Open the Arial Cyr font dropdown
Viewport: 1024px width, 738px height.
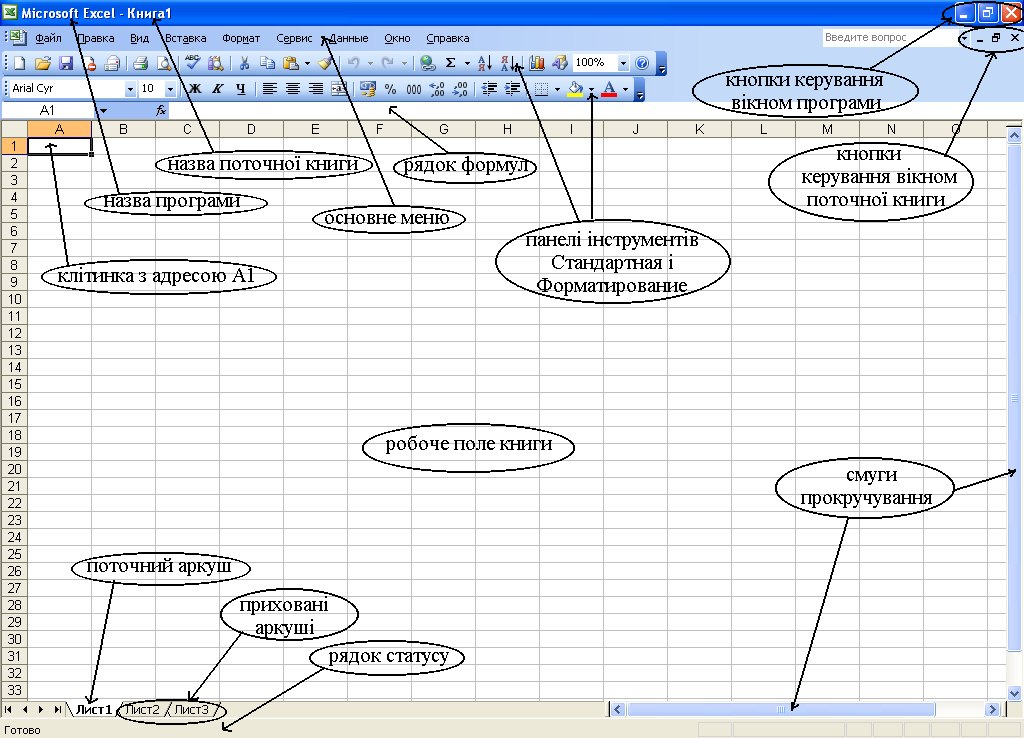click(x=130, y=88)
